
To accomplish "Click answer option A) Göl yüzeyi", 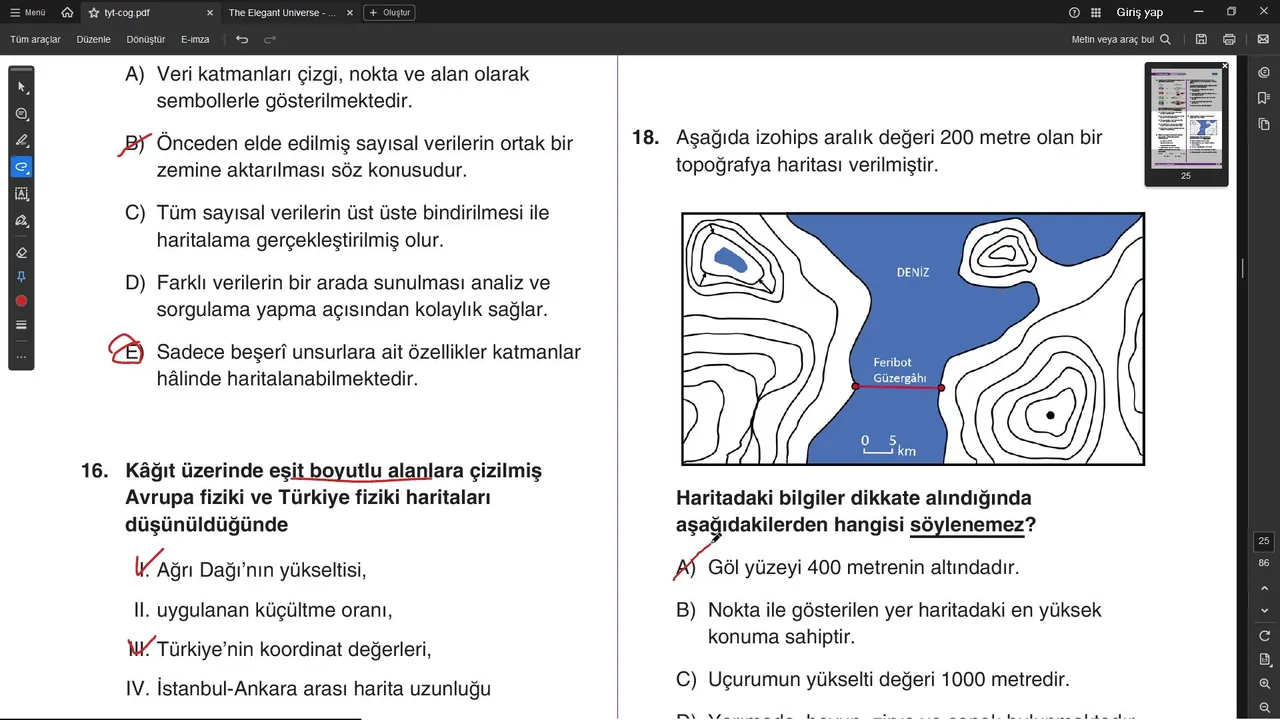I will click(848, 567).
